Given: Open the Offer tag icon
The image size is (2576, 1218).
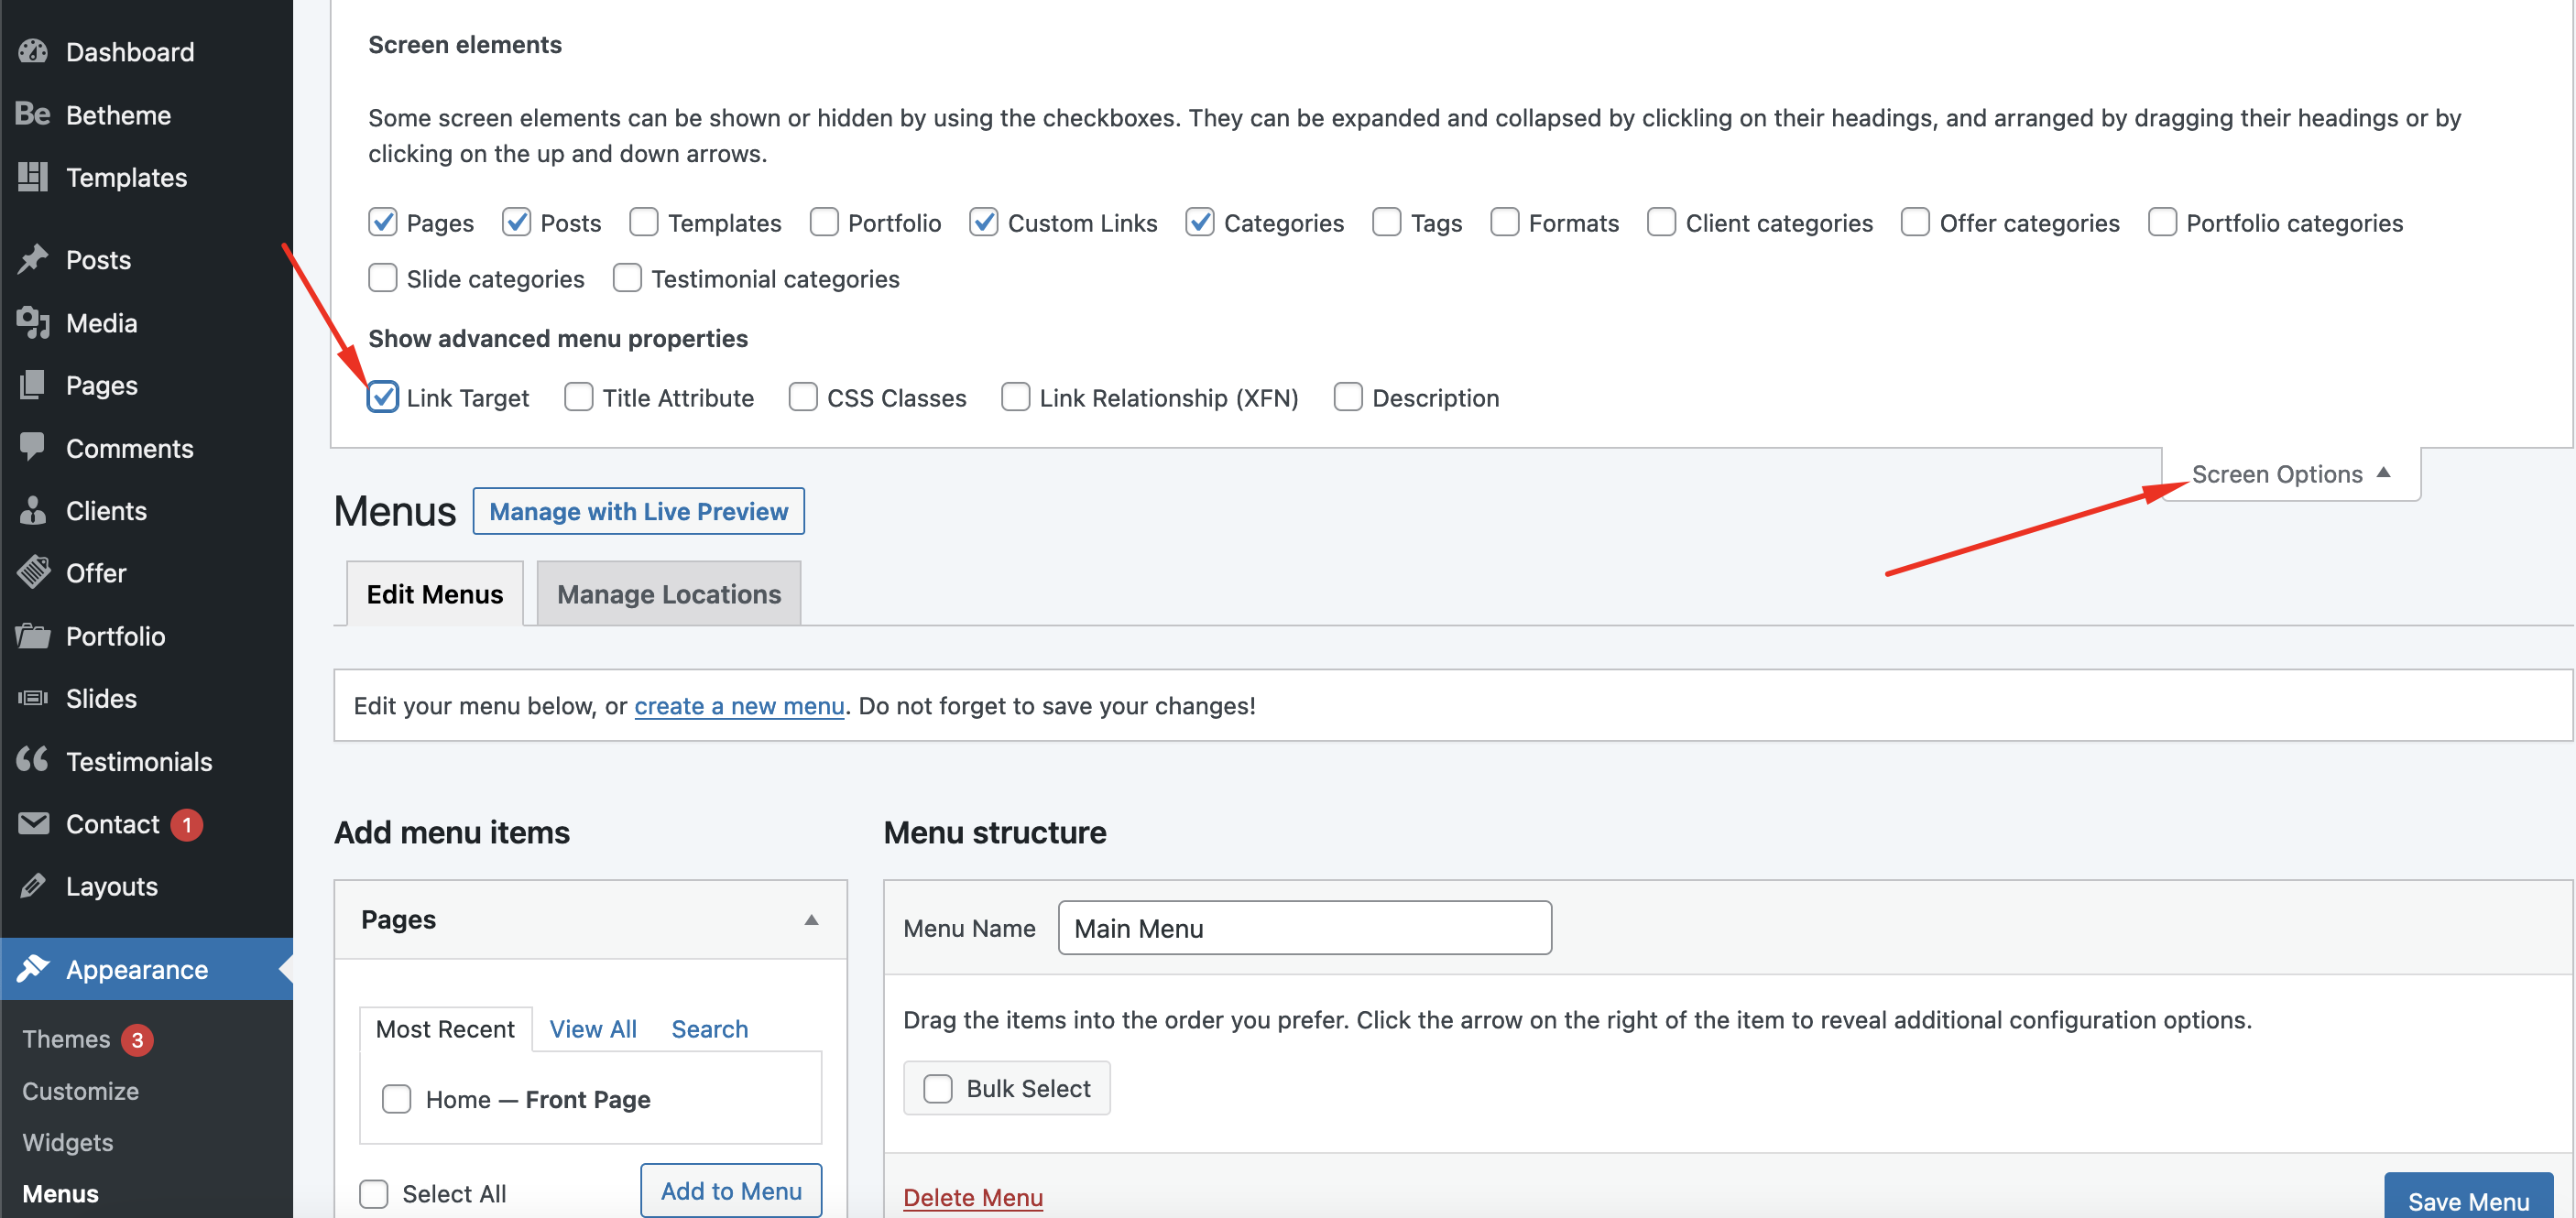Looking at the screenshot, I should pos(33,572).
